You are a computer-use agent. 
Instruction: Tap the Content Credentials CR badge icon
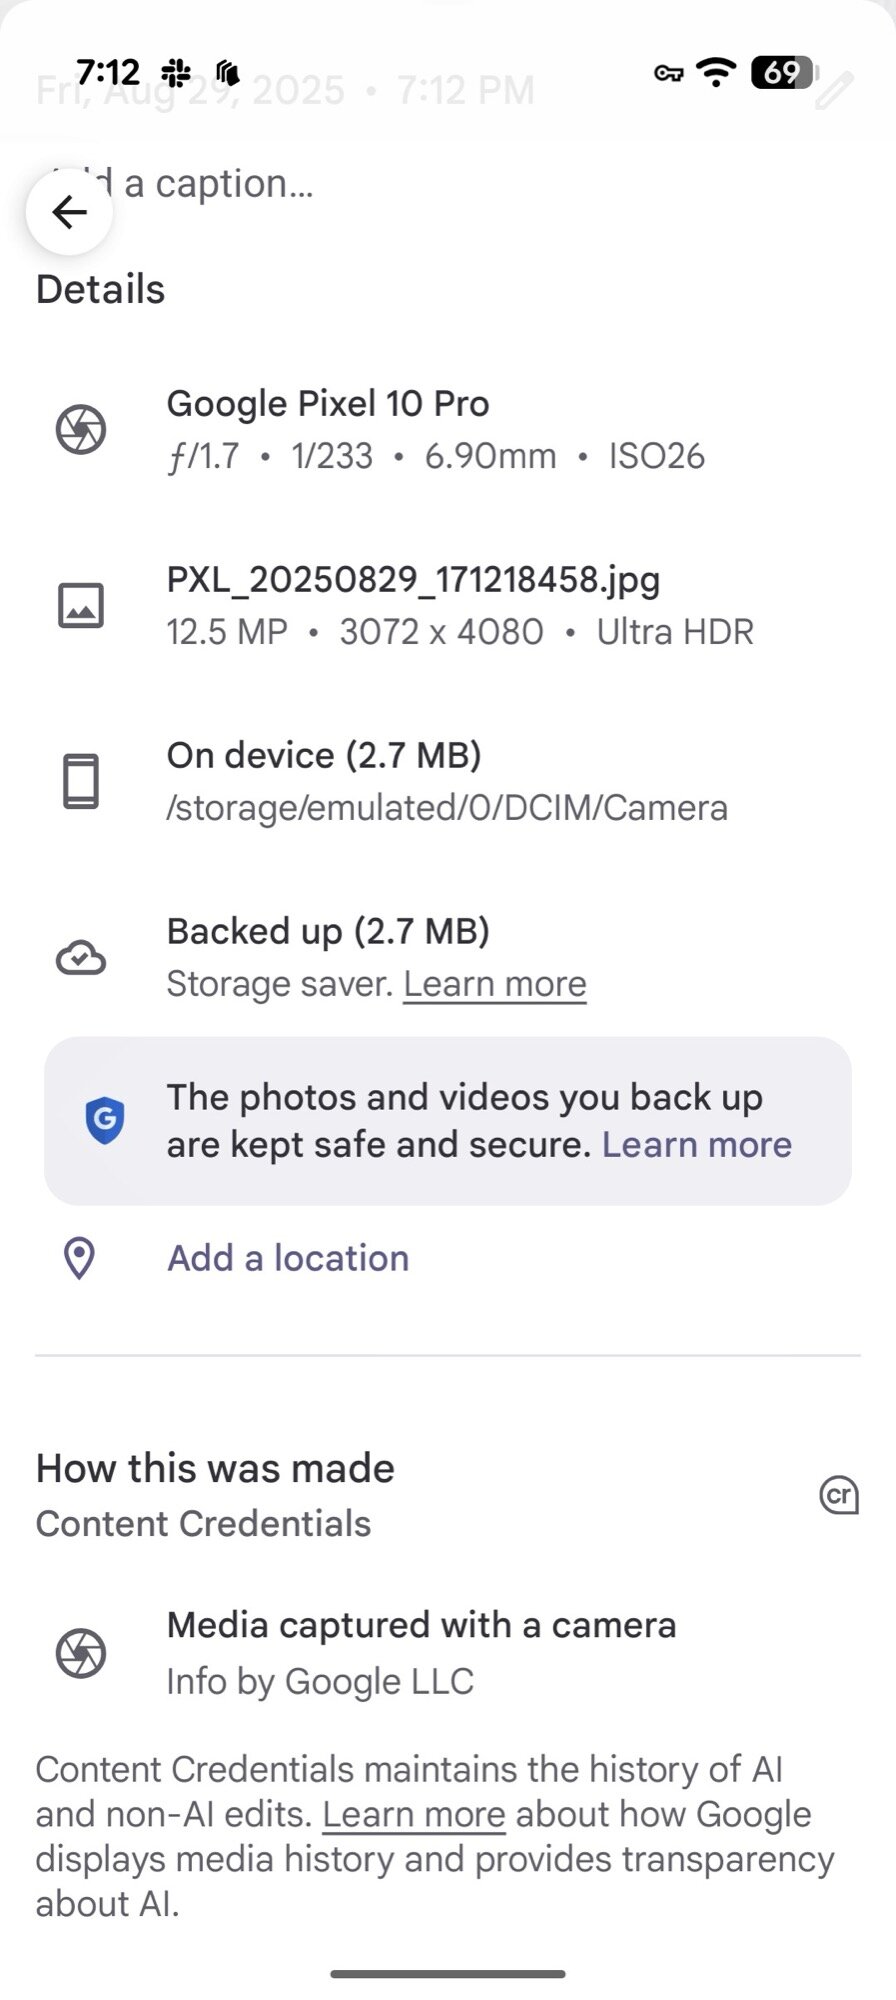tap(838, 1495)
